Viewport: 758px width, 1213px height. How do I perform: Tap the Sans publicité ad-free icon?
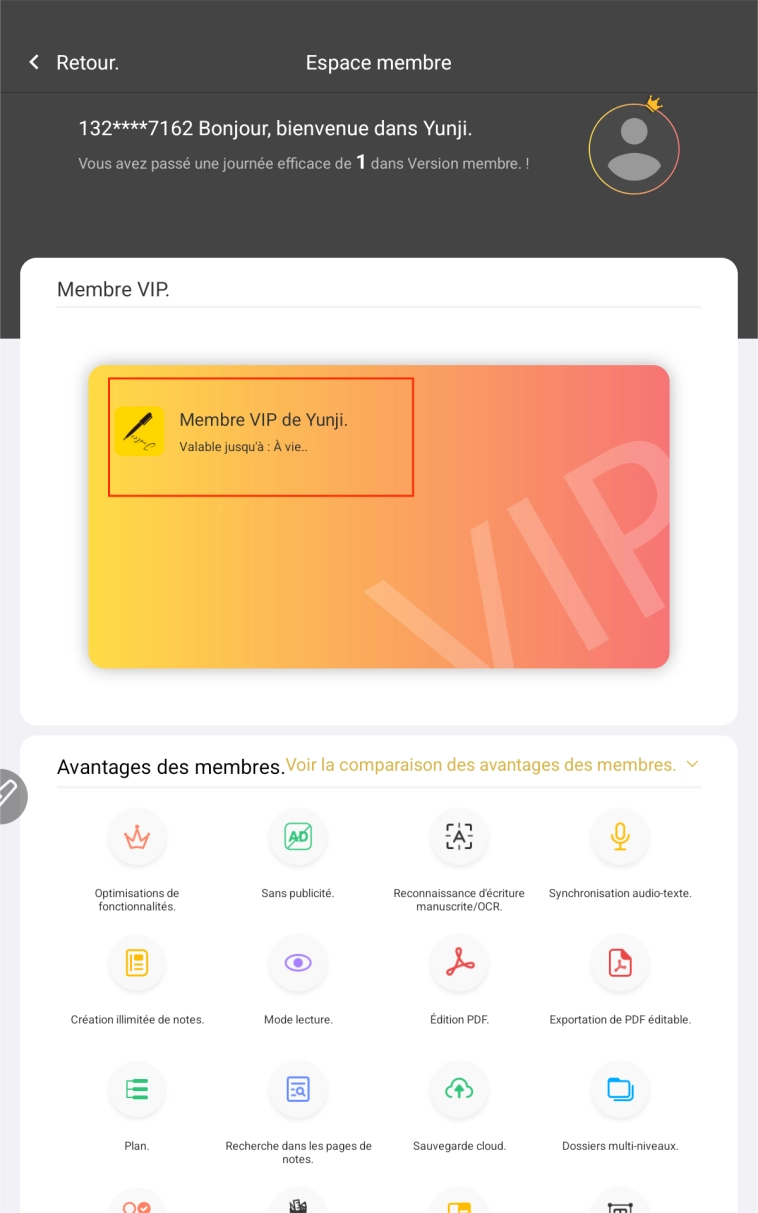click(298, 837)
